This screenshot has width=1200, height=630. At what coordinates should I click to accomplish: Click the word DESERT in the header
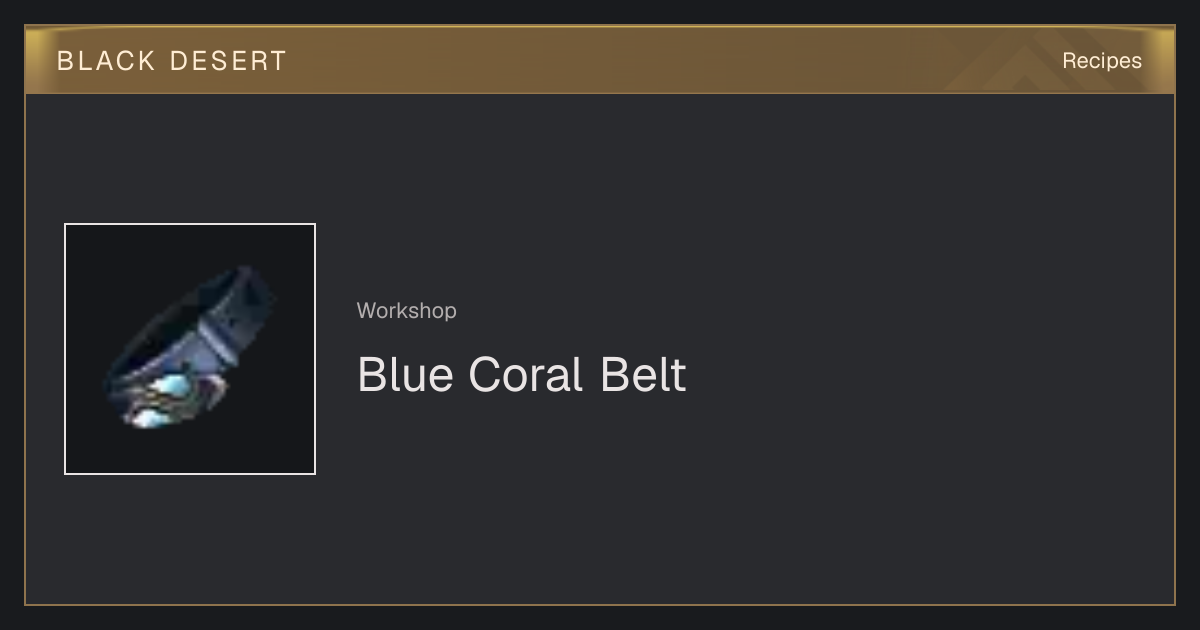tap(228, 61)
